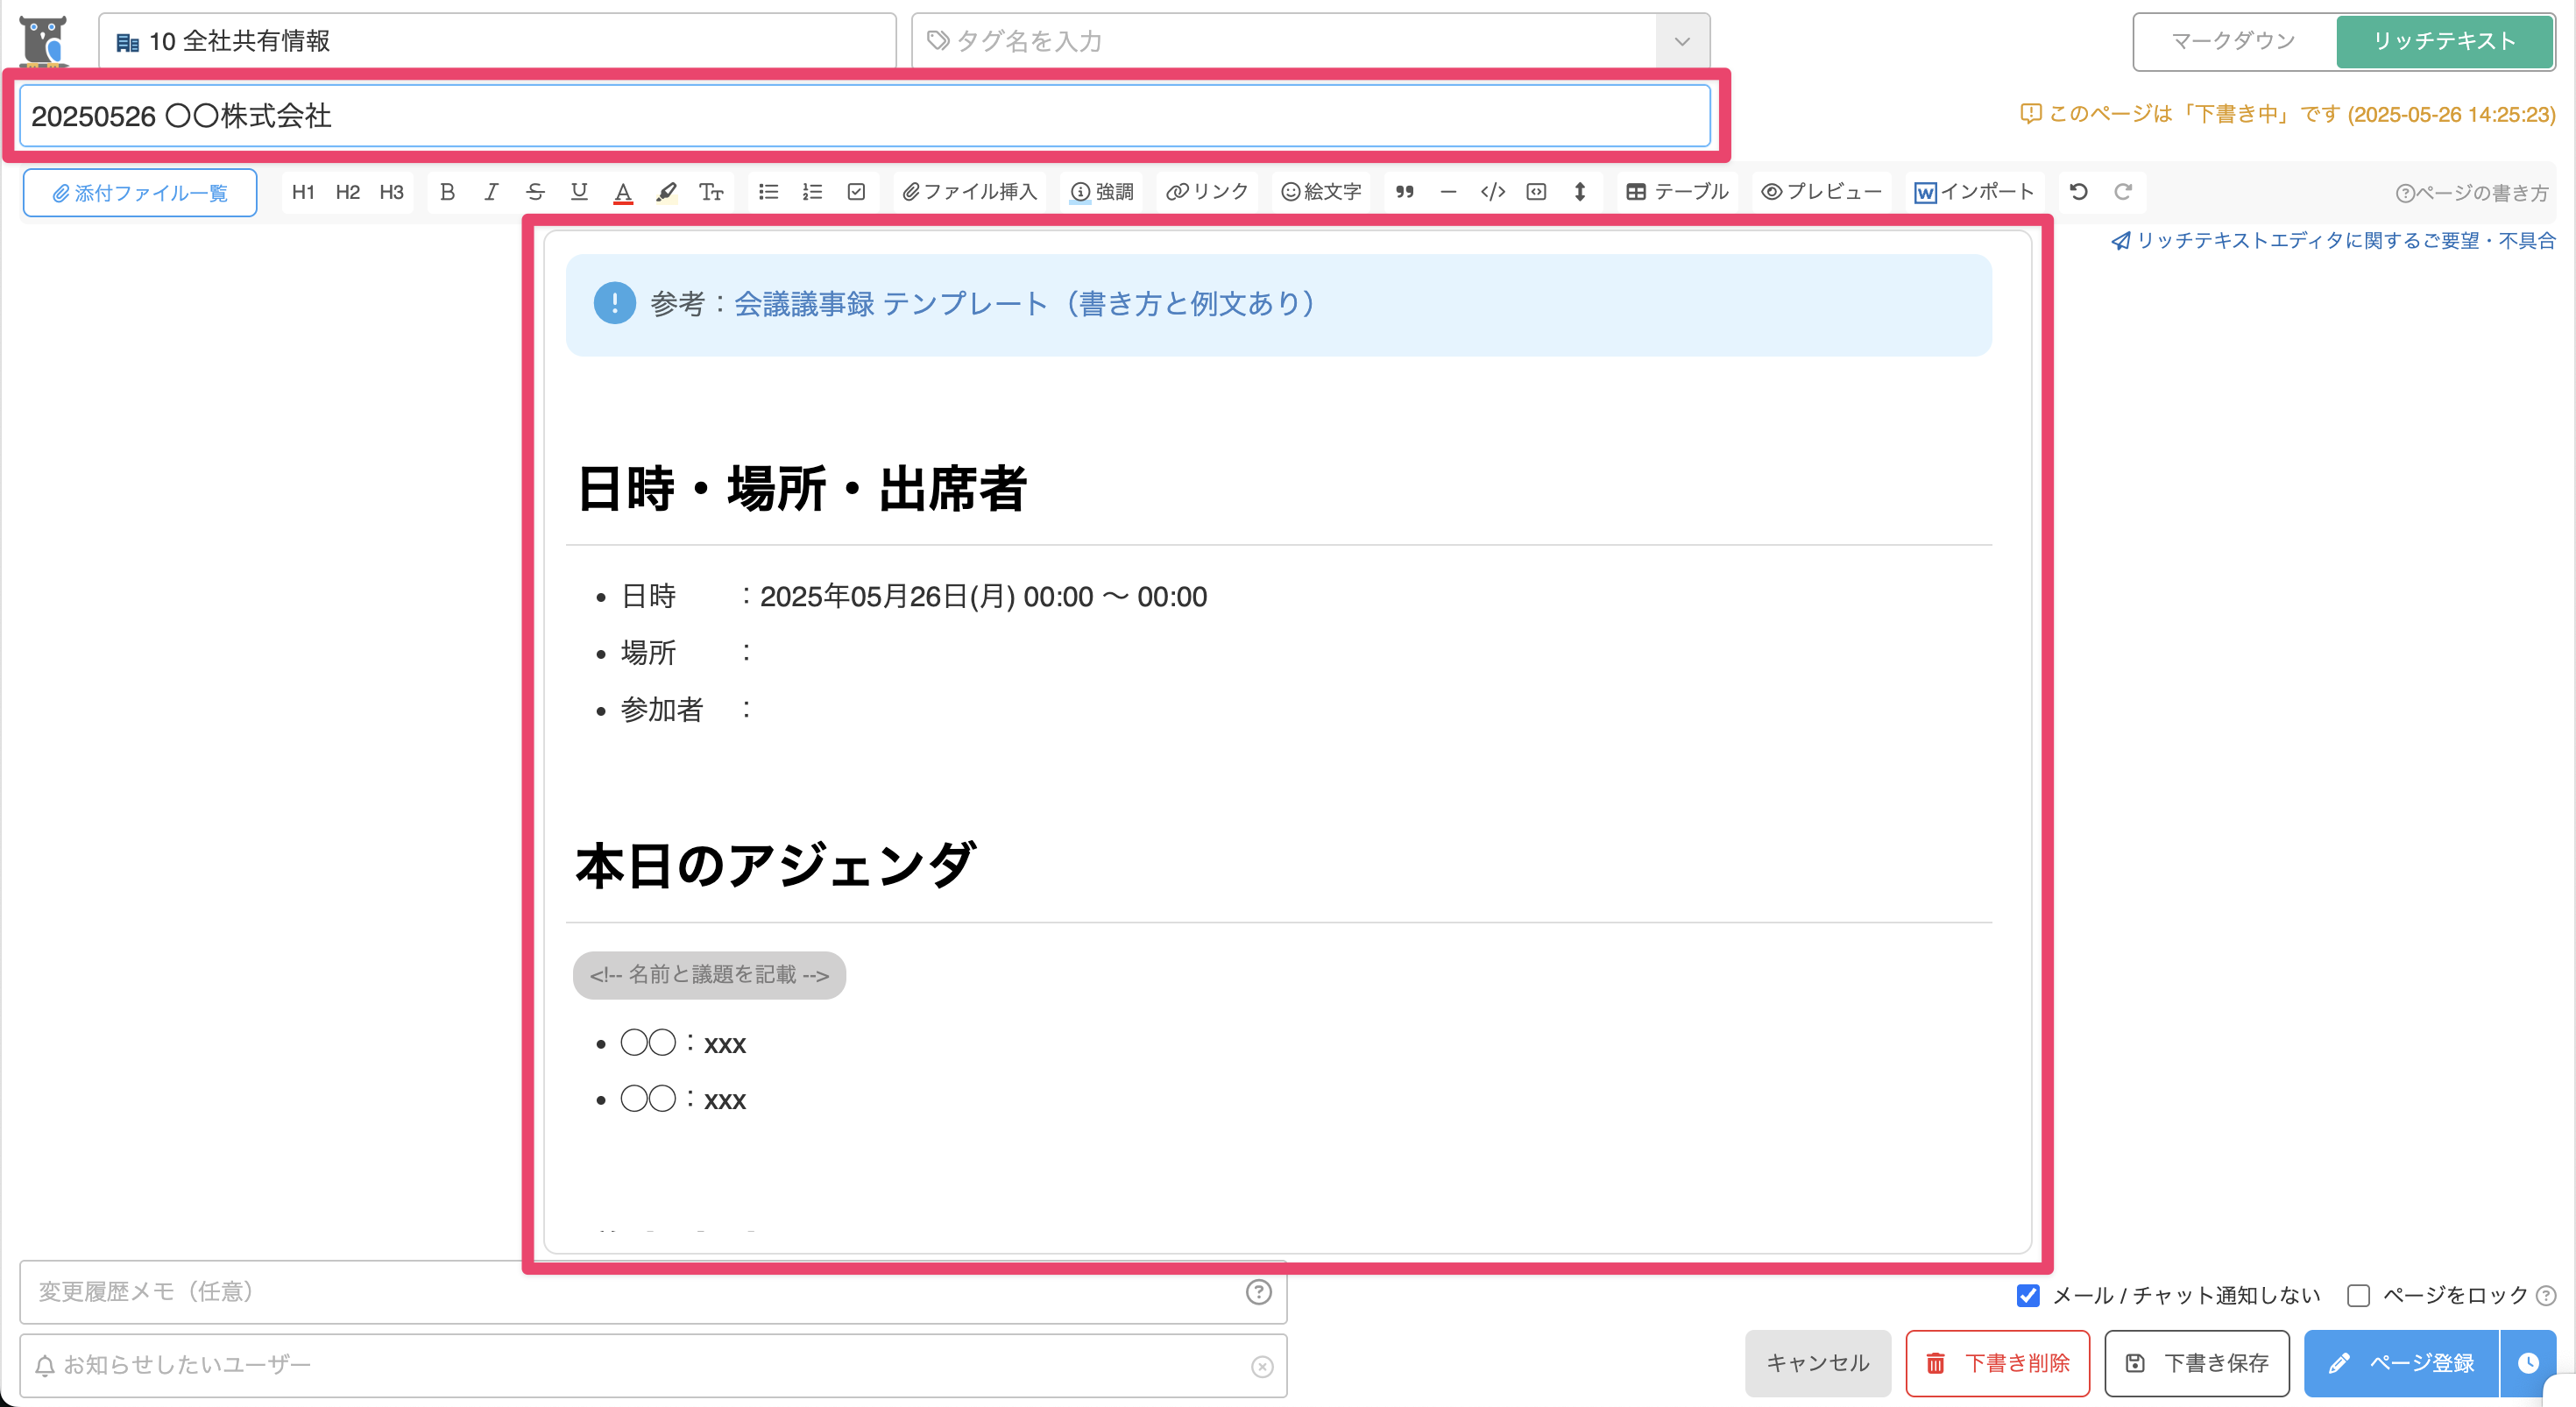
Task: Click the インポート Word import button
Action: (x=1974, y=192)
